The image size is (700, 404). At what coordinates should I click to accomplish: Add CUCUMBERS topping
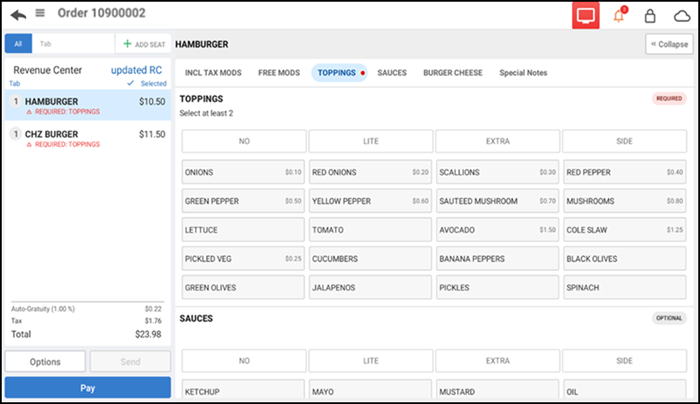click(x=370, y=258)
